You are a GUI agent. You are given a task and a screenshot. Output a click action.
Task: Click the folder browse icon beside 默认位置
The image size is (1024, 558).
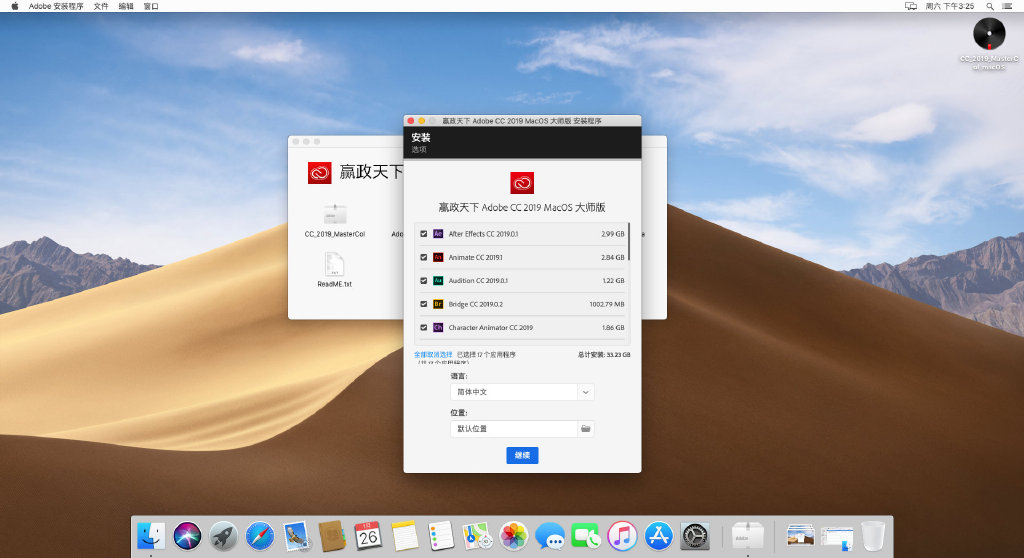tap(586, 429)
